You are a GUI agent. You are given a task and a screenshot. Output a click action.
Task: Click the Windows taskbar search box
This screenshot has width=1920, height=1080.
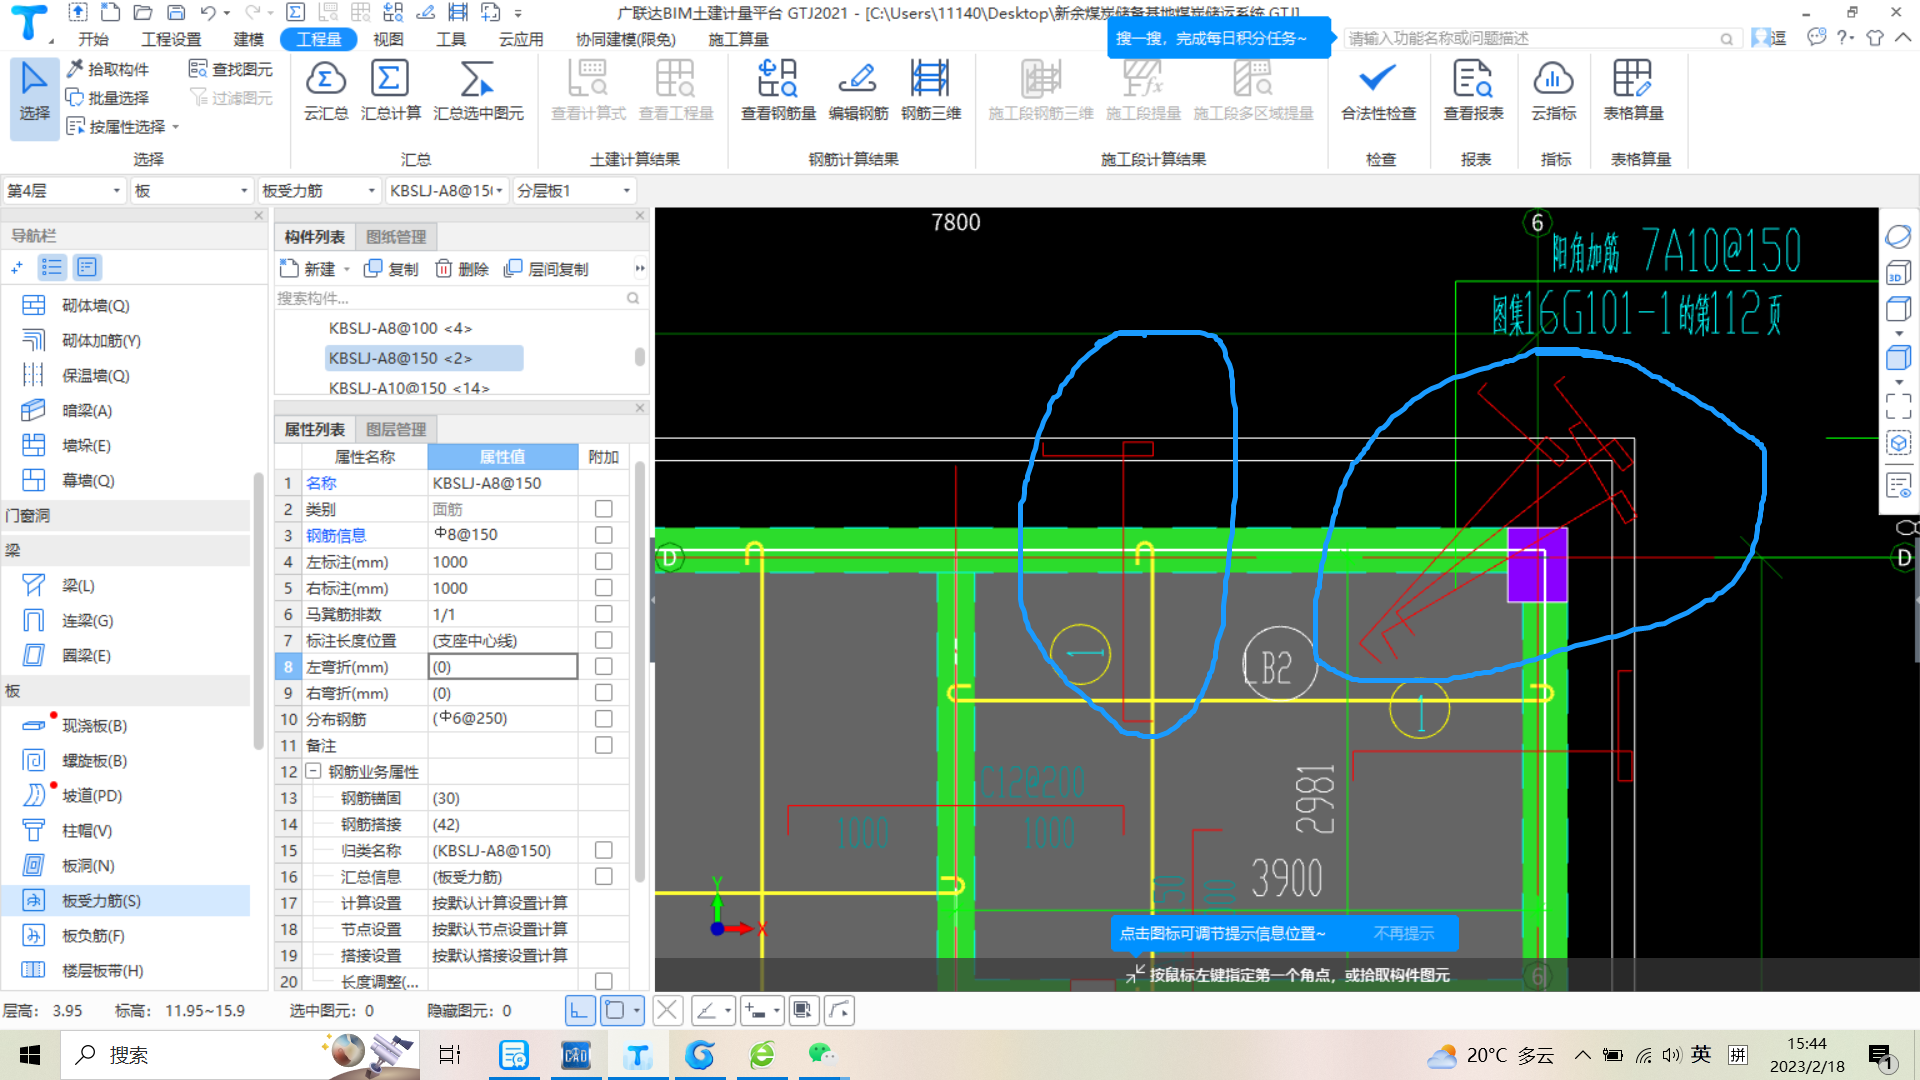(240, 1055)
